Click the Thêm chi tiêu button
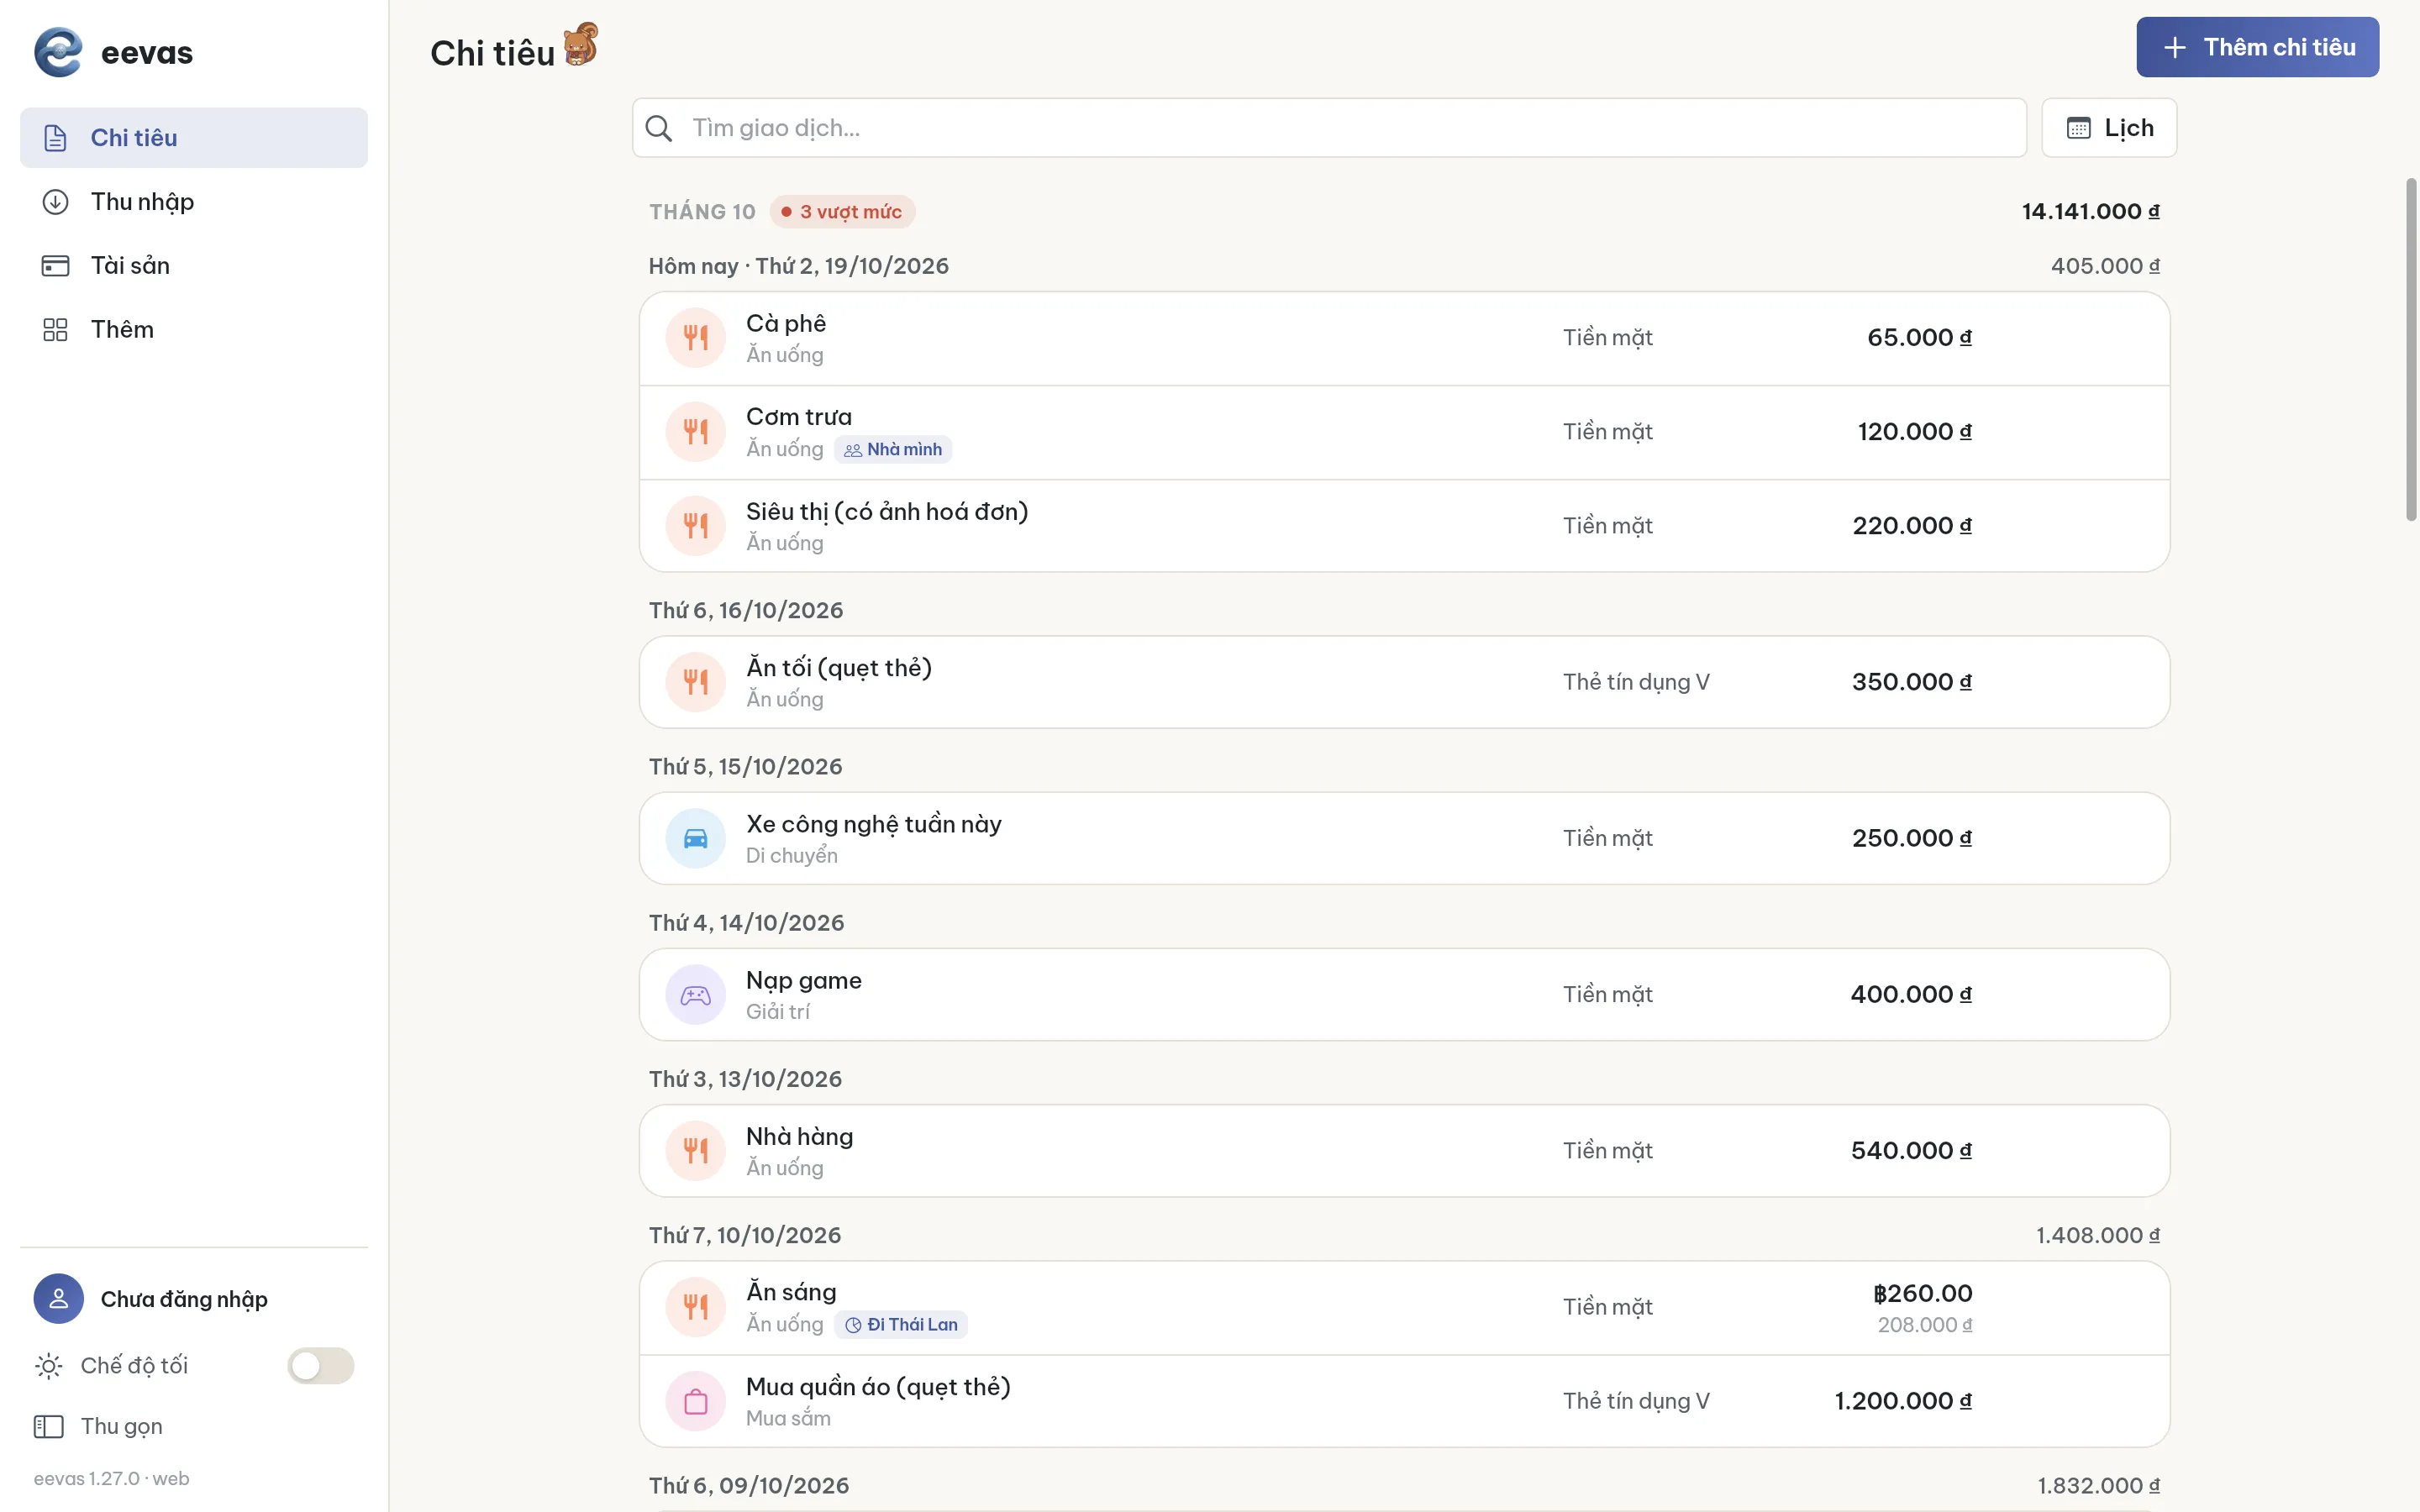Image resolution: width=2420 pixels, height=1512 pixels. point(2258,47)
